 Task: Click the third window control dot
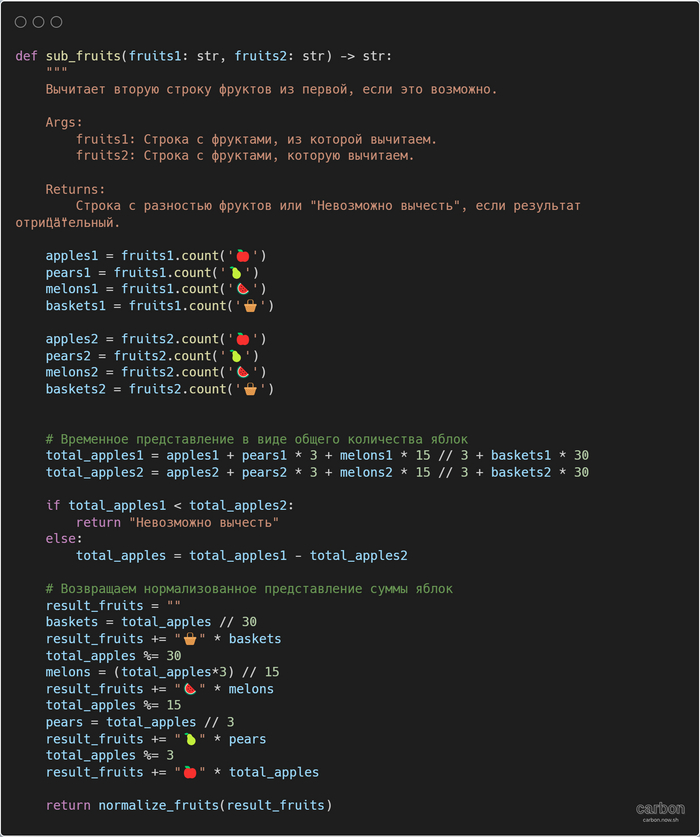56,22
